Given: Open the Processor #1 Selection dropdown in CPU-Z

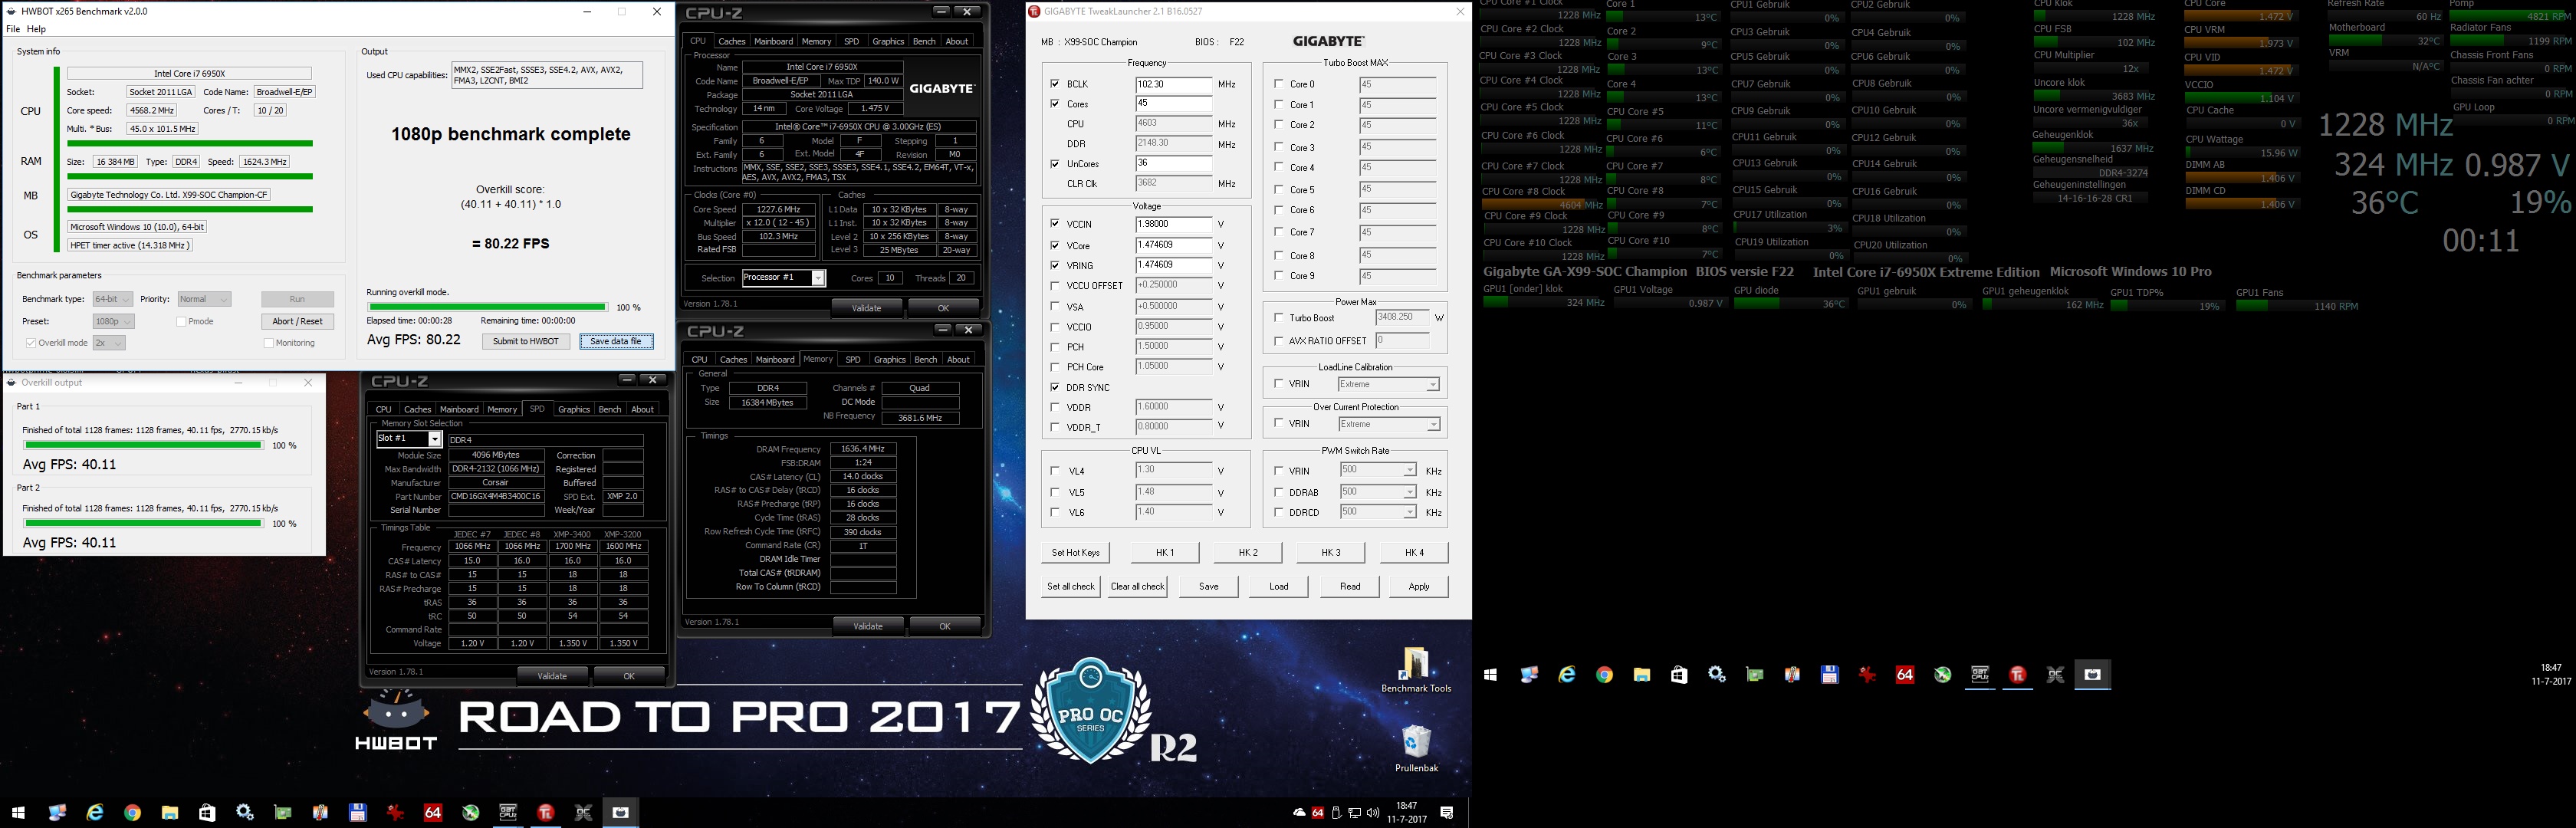Looking at the screenshot, I should click(x=783, y=278).
